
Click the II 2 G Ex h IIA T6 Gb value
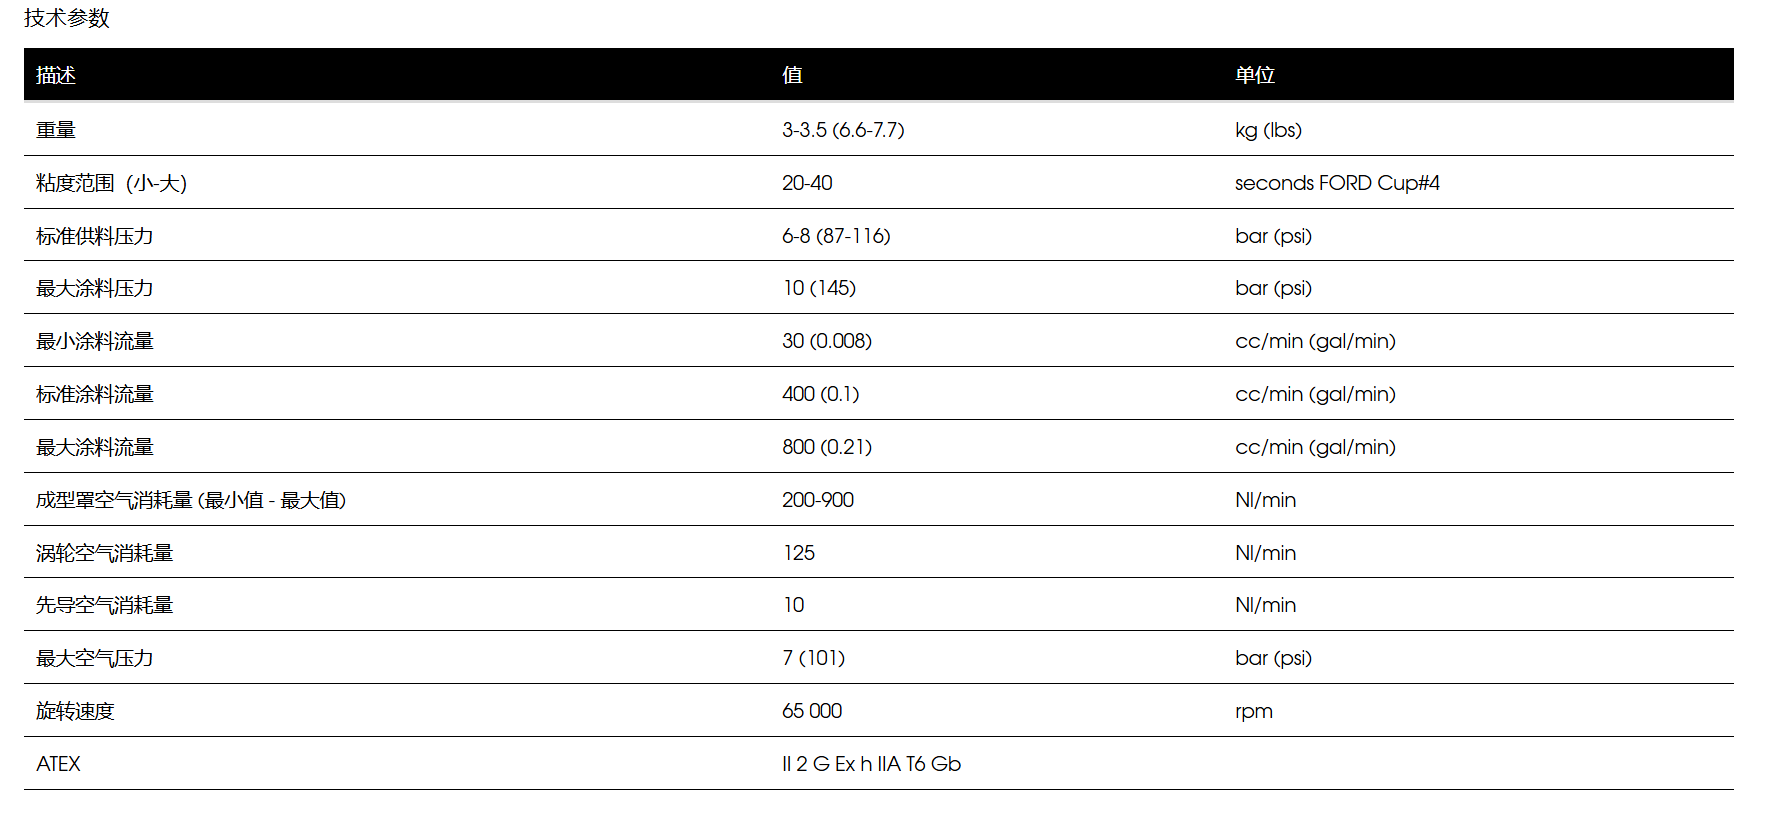[871, 764]
